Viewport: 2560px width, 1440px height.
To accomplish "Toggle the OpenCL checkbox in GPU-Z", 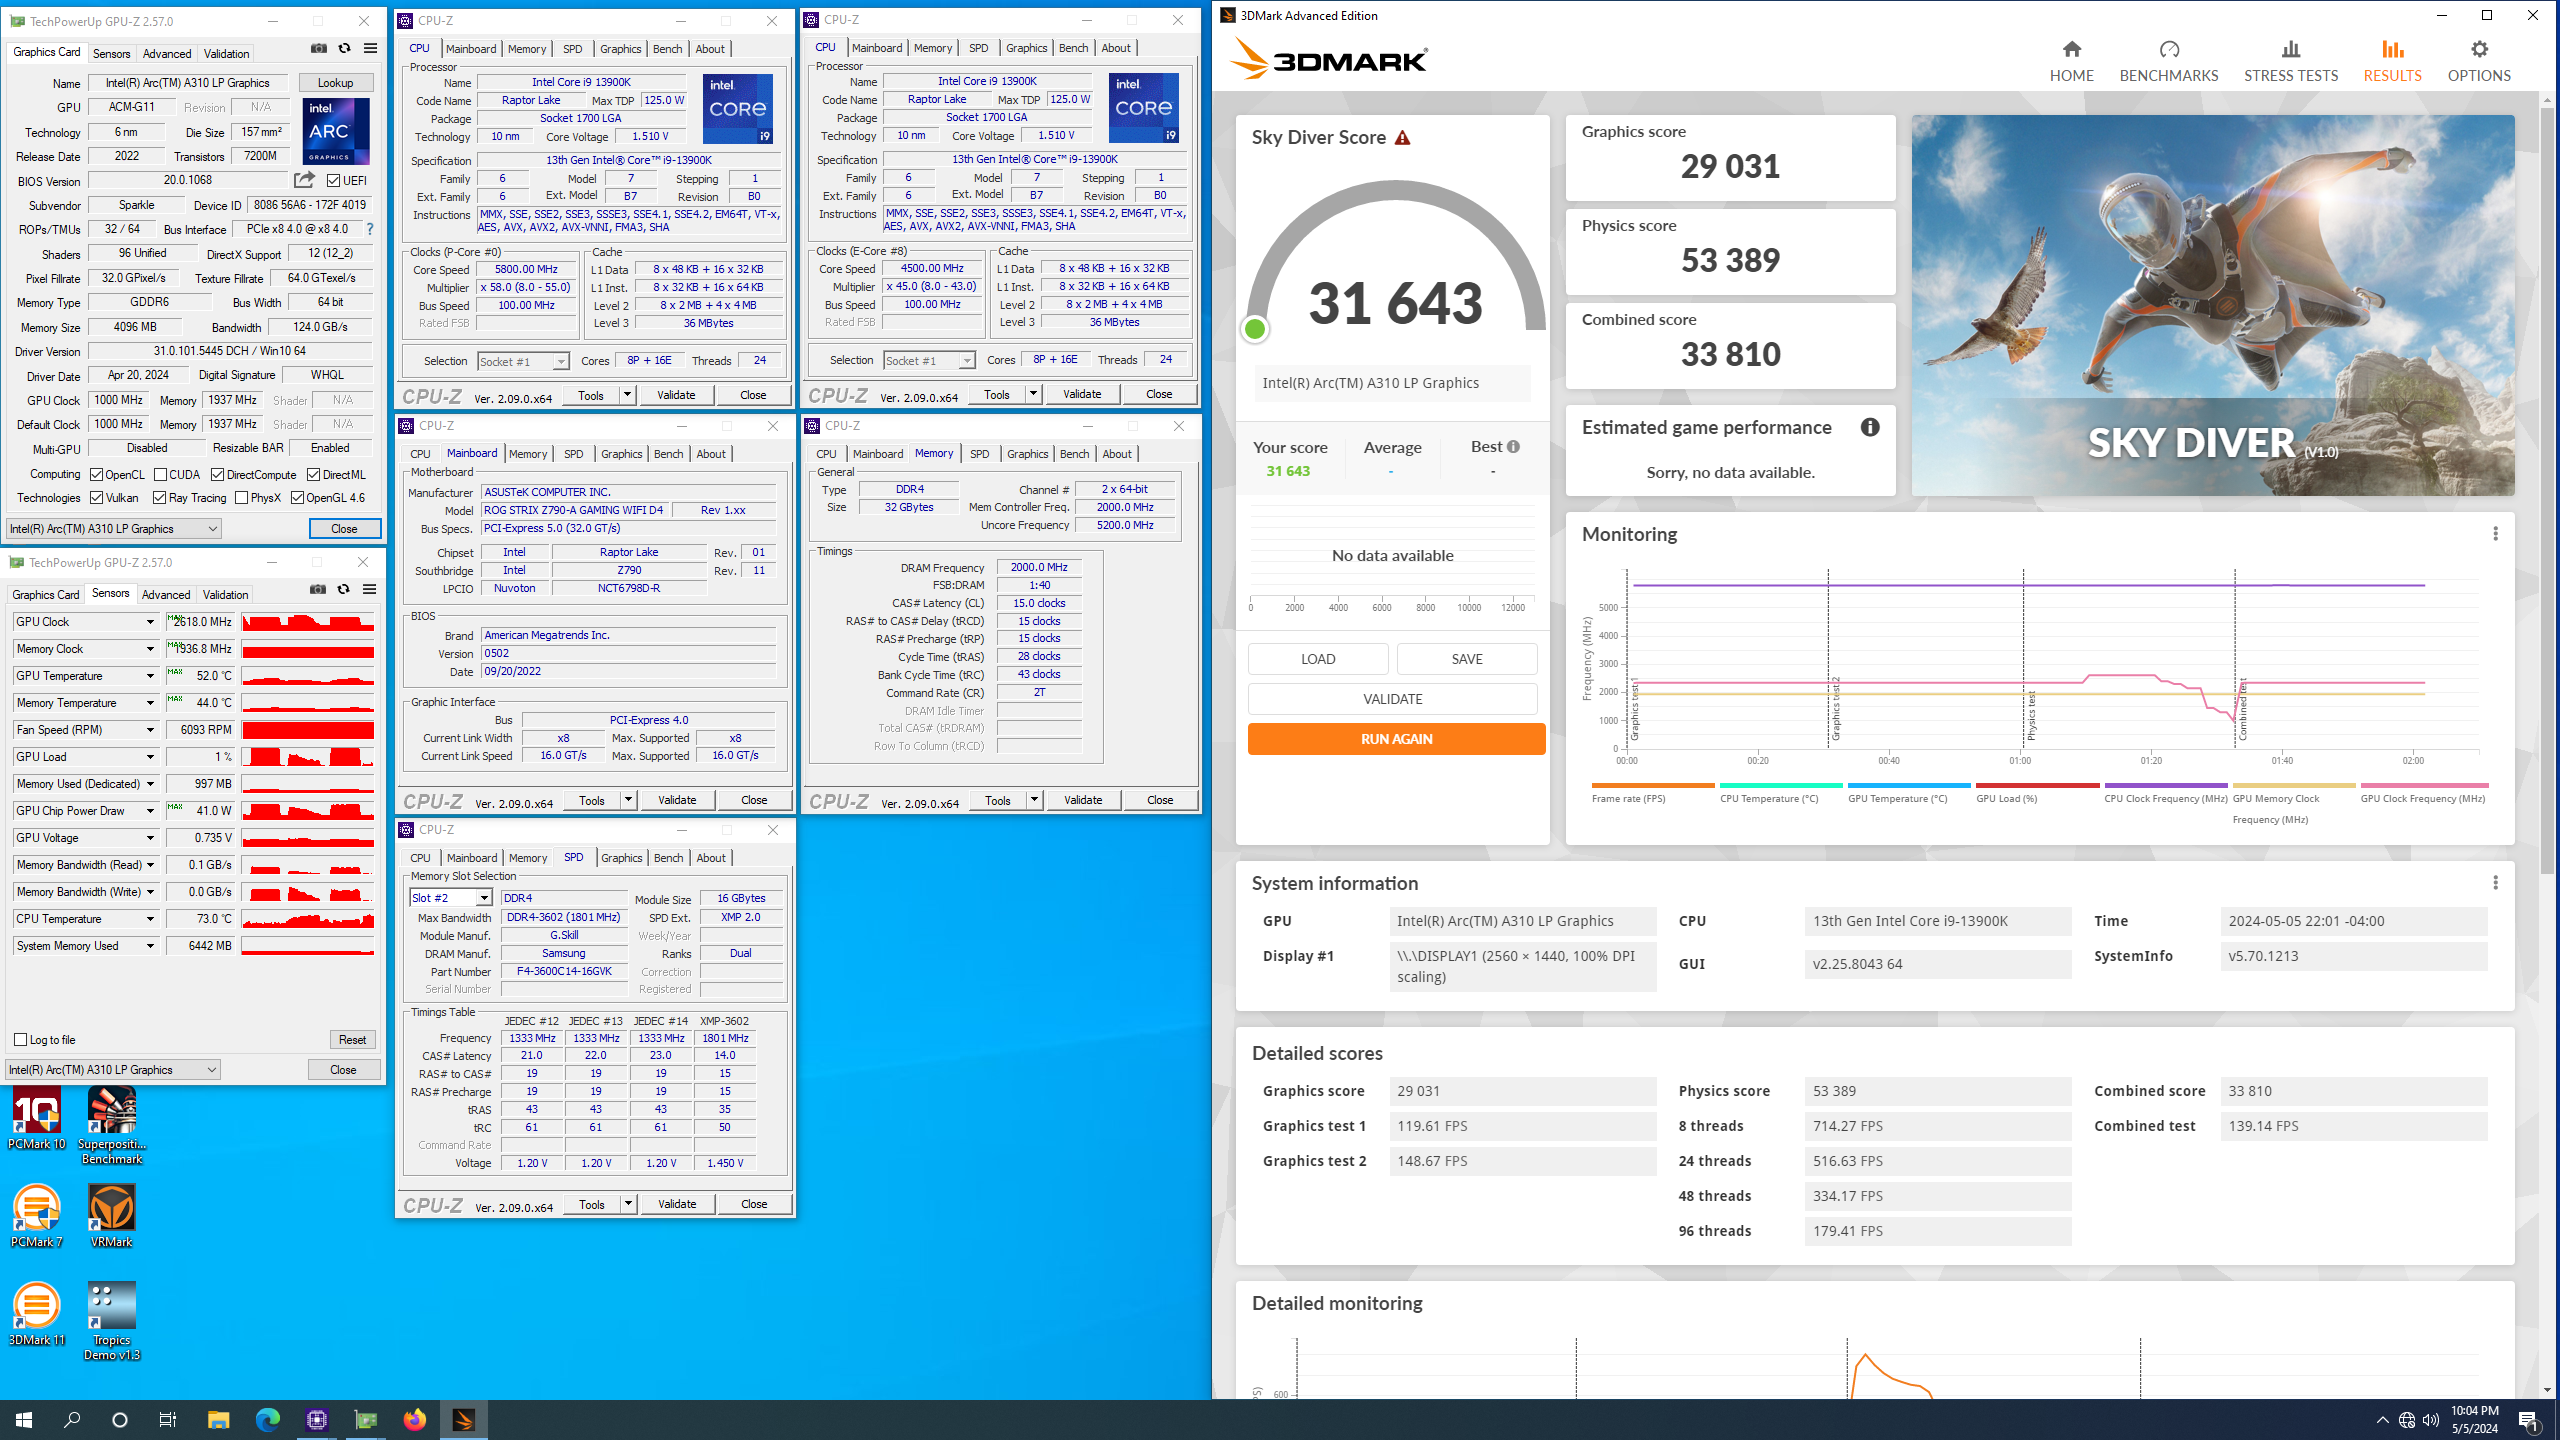I will click(x=97, y=475).
